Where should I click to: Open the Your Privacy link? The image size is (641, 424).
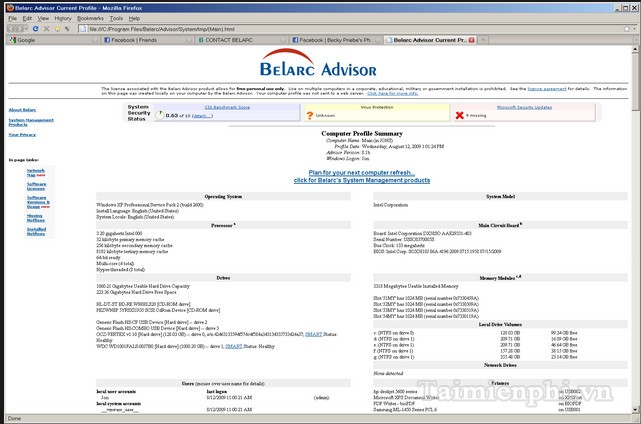coord(22,135)
